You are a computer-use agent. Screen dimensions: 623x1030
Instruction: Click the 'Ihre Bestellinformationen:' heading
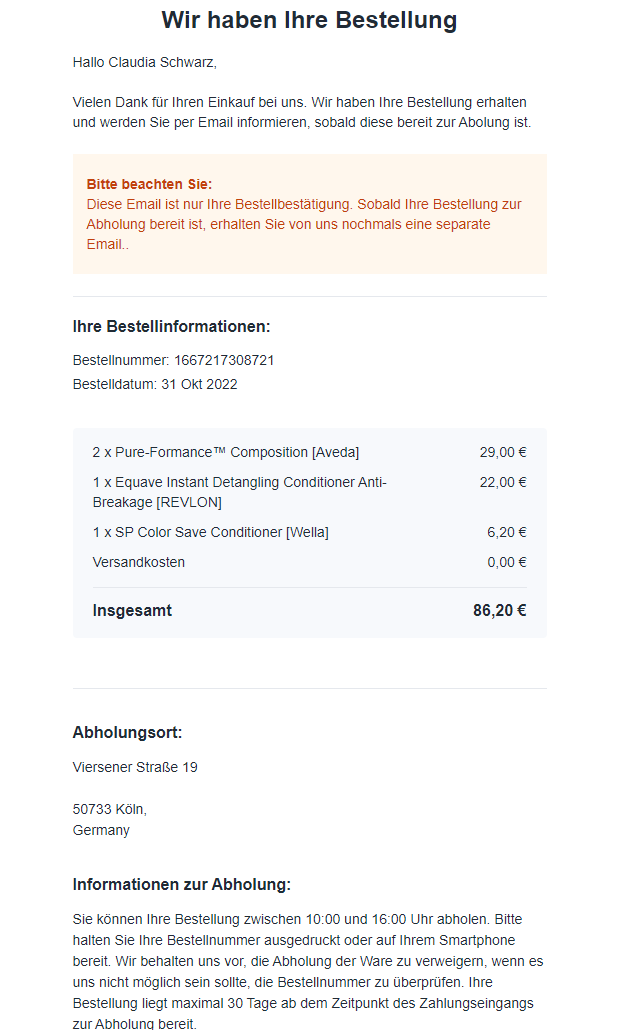[172, 326]
